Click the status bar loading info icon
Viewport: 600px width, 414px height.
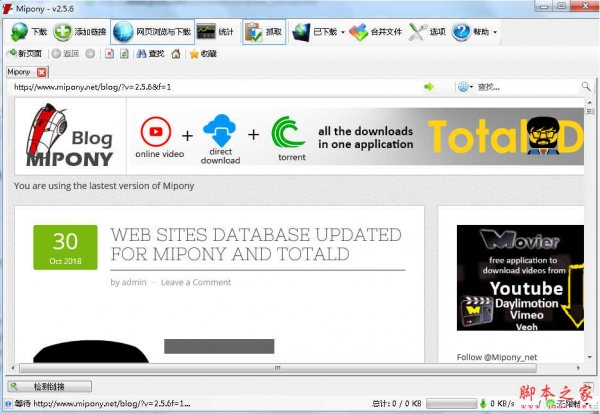tap(8, 404)
